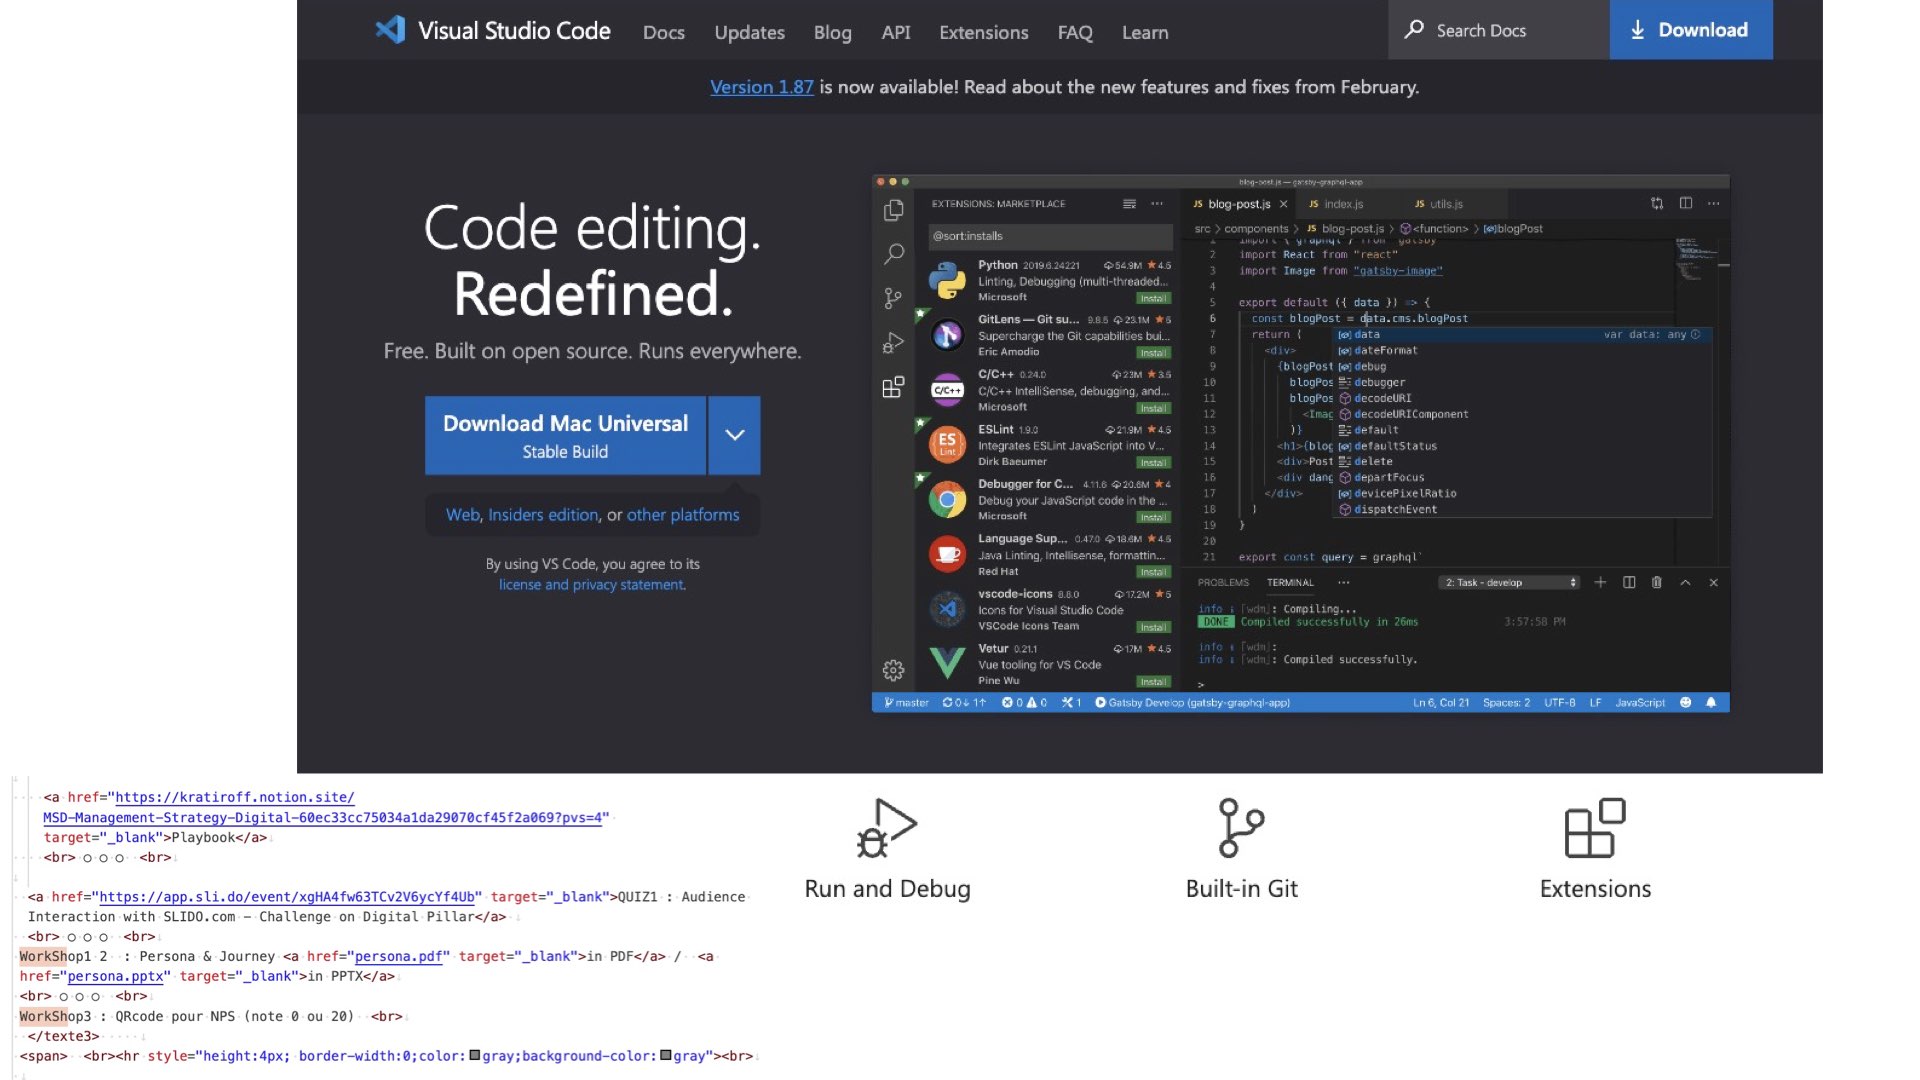Click the app.sli.do event URL in code
This screenshot has width=1920, height=1080.
287,897
